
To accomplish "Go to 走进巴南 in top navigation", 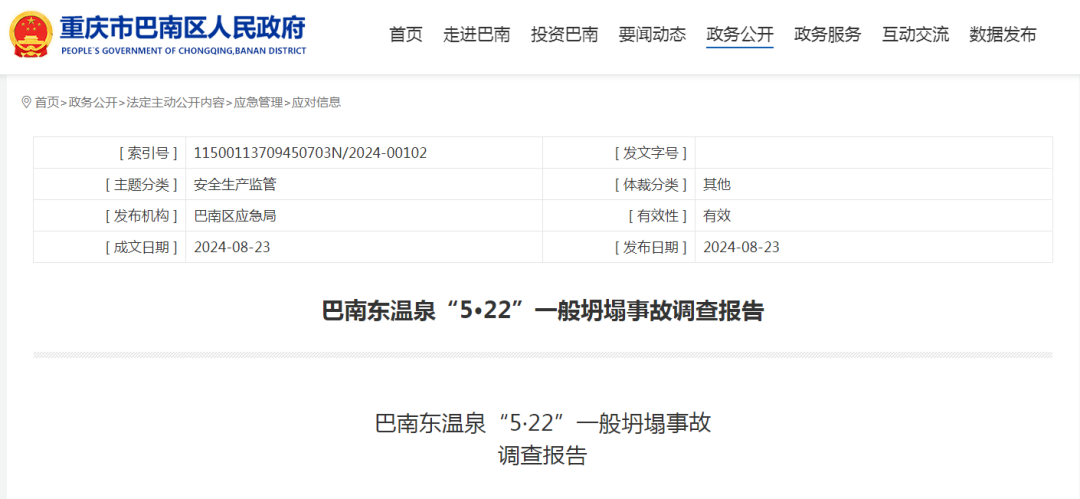I will pos(477,34).
